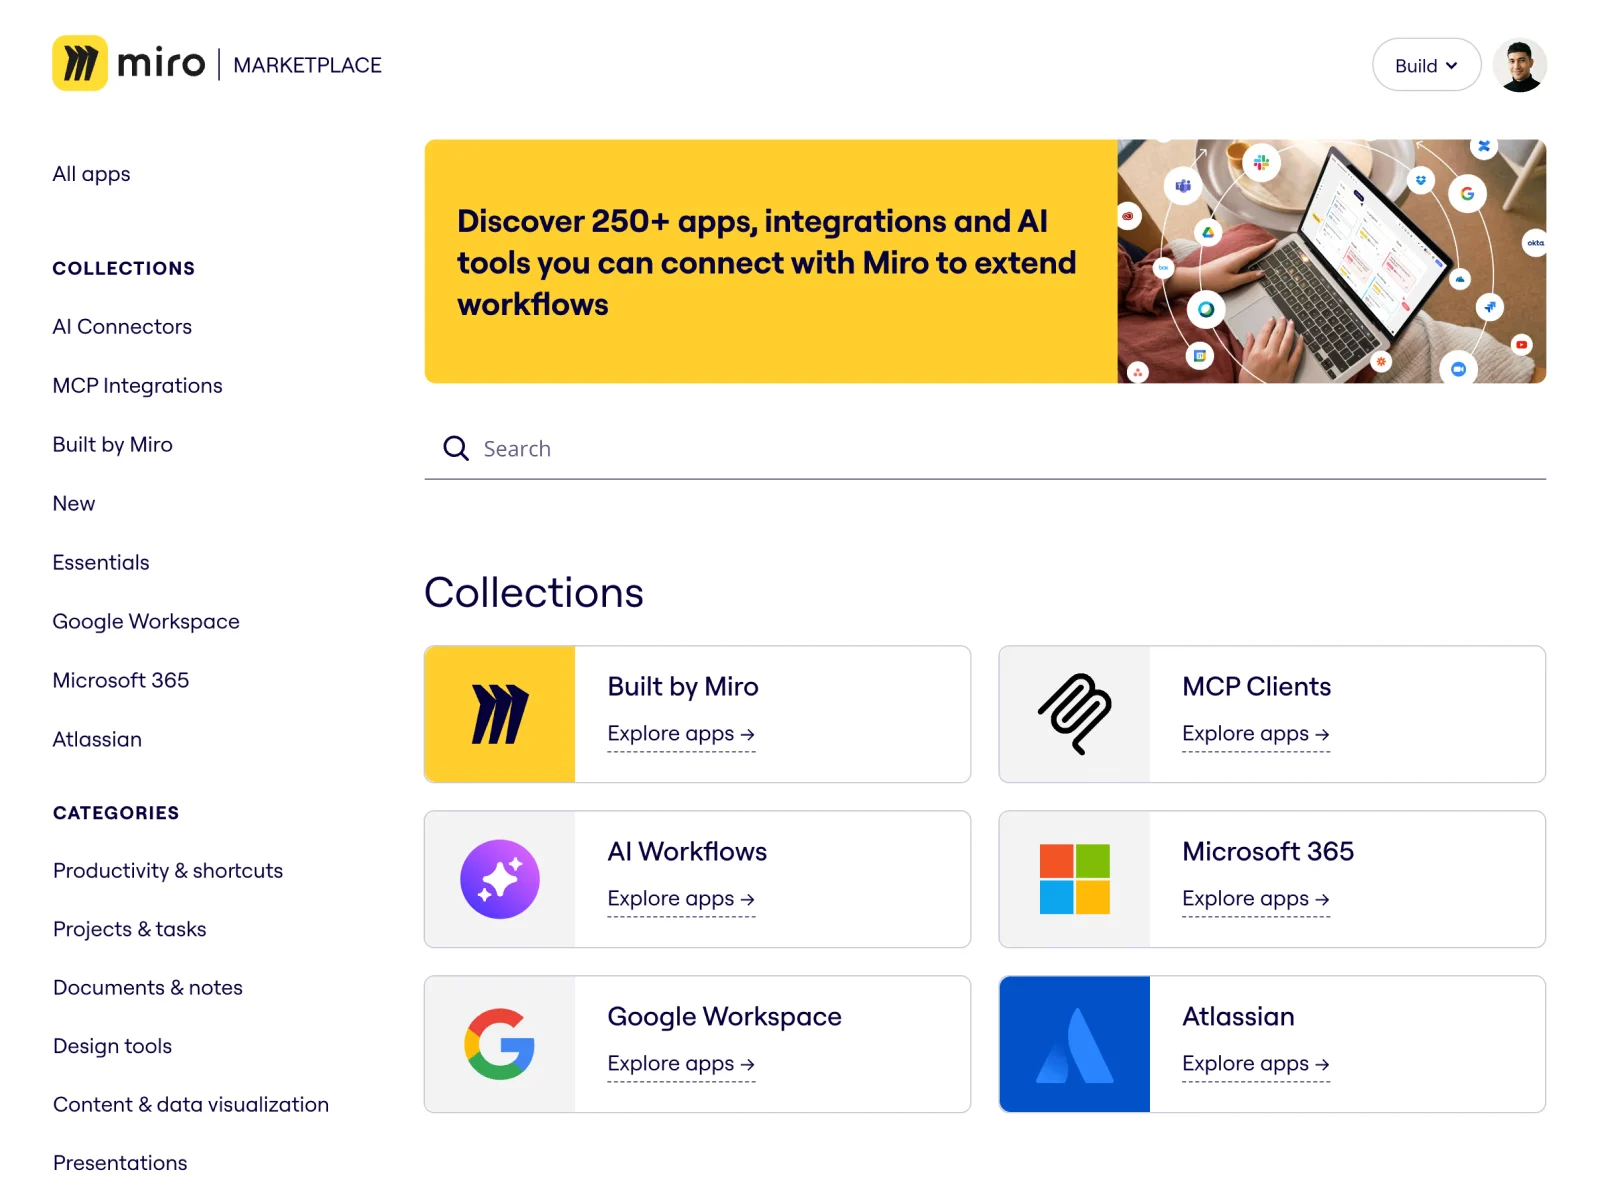Open the Build dropdown menu
Screen dimensions: 1600x1200
(x=1426, y=65)
